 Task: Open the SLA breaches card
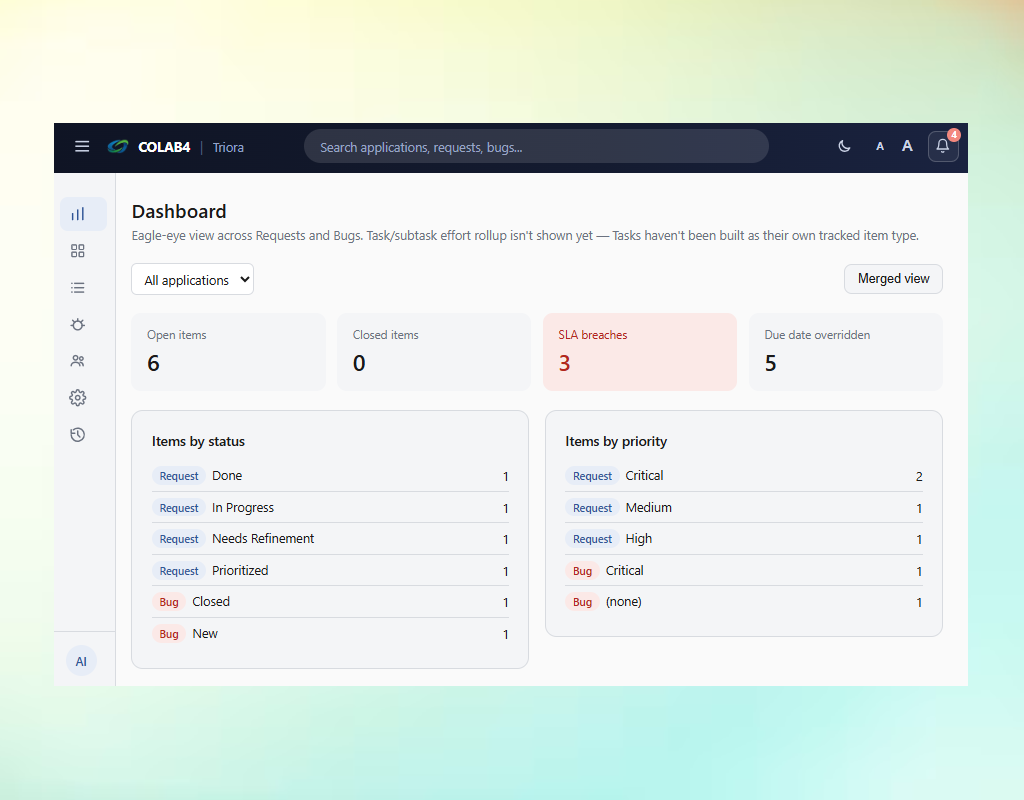pos(640,352)
